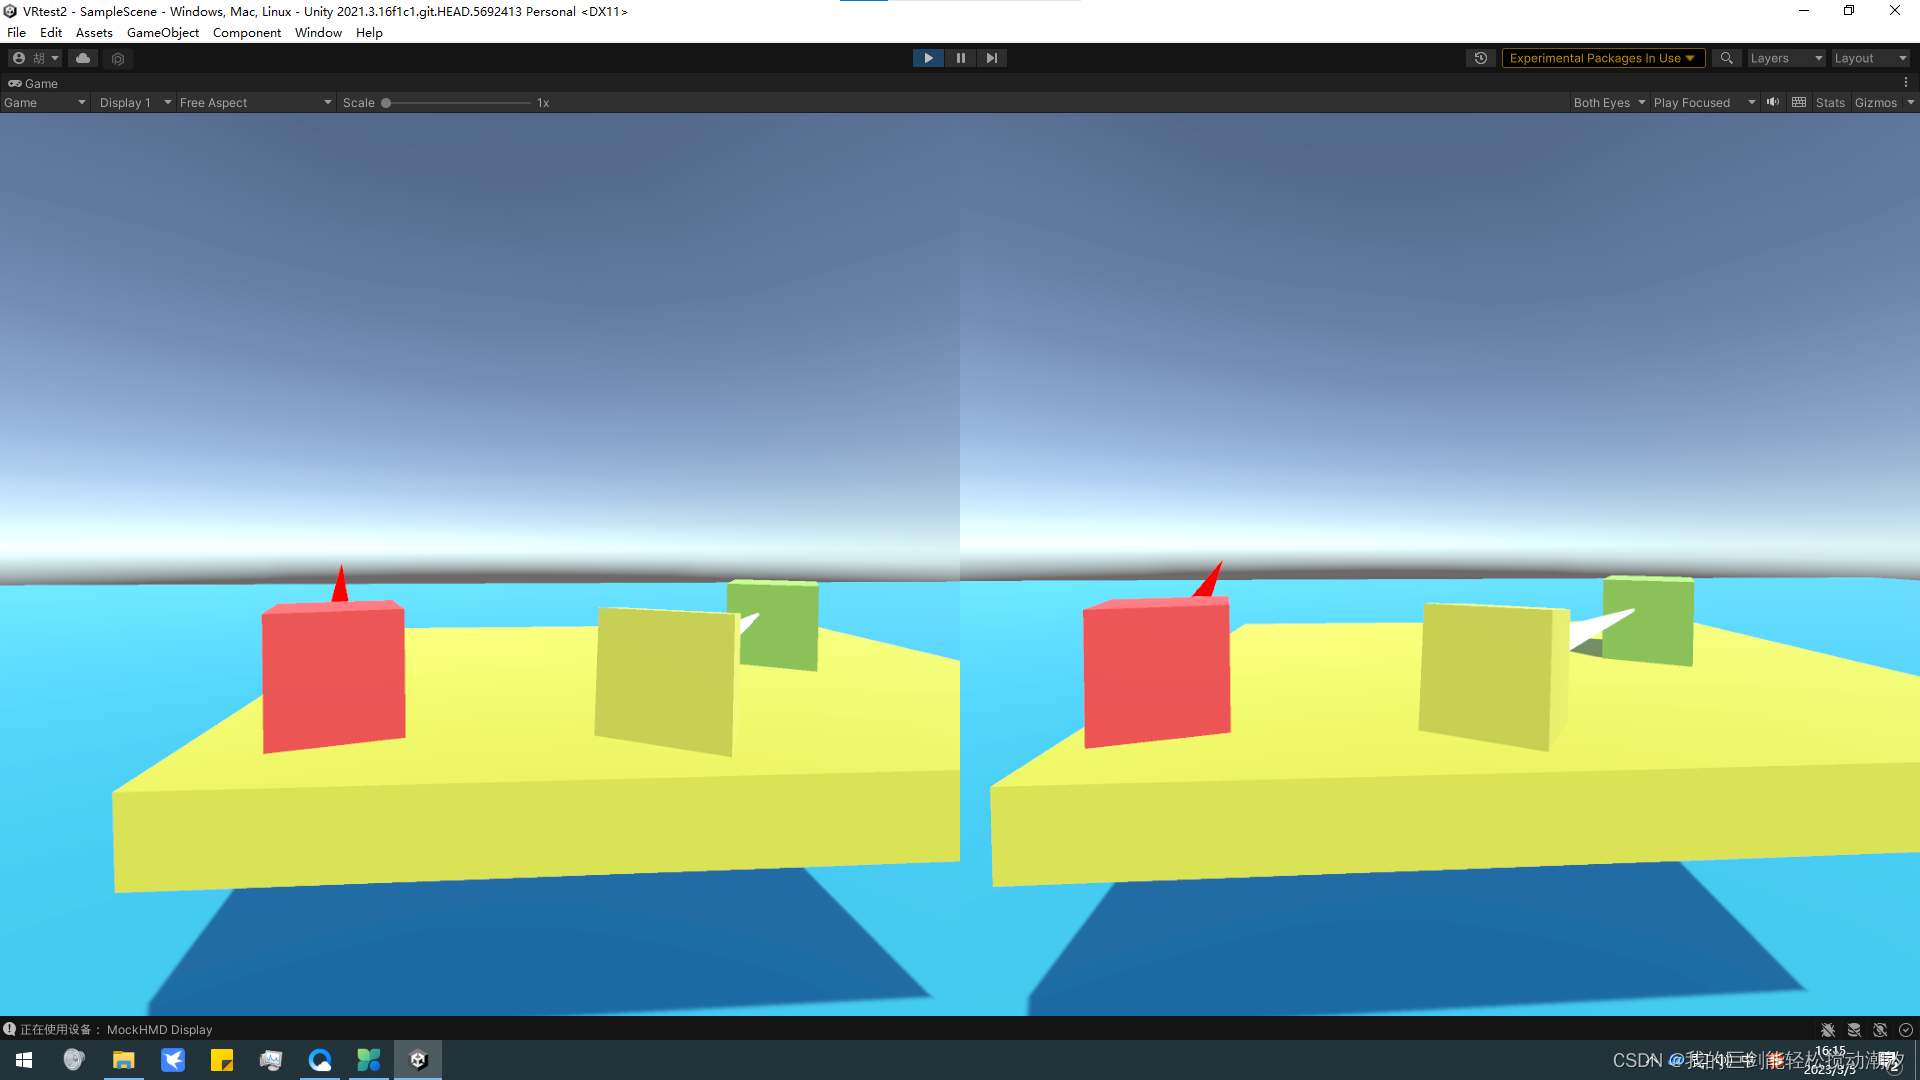
Task: Click the Free Aspect ratio selector
Action: point(252,102)
